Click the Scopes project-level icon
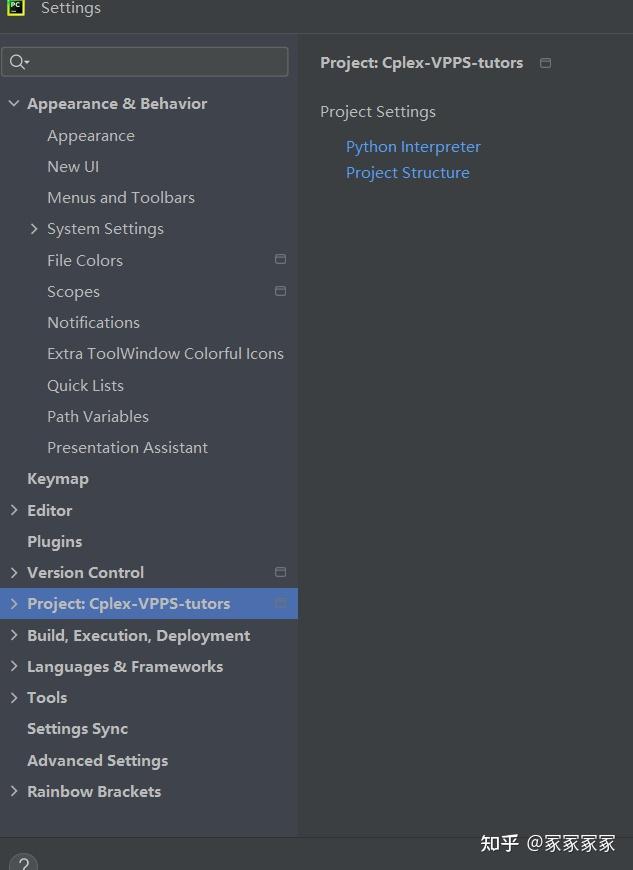 [280, 291]
